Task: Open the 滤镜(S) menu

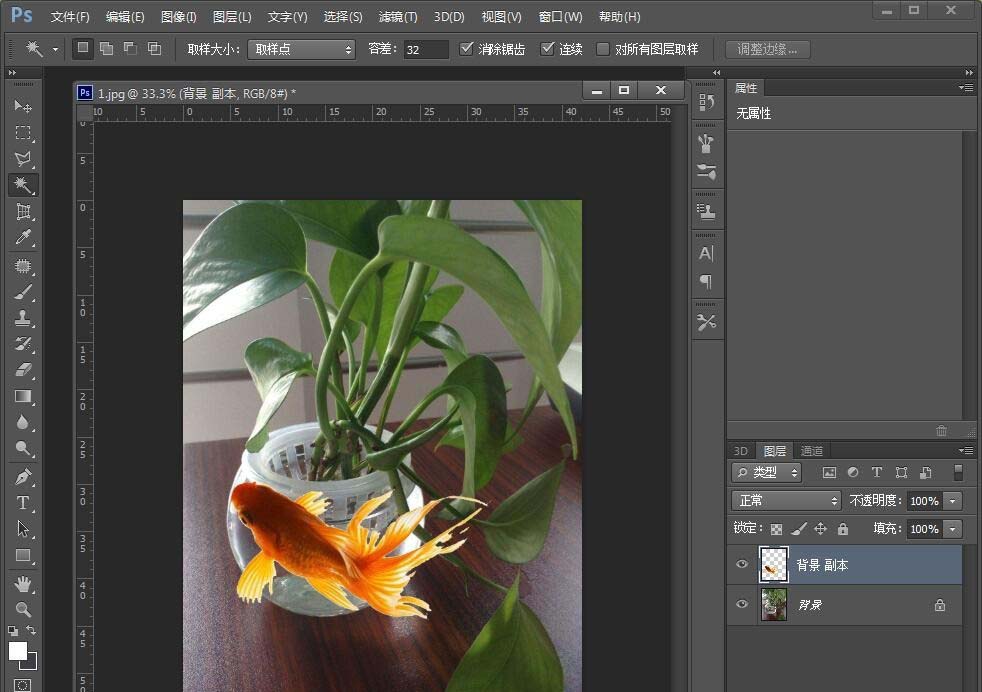Action: click(397, 16)
